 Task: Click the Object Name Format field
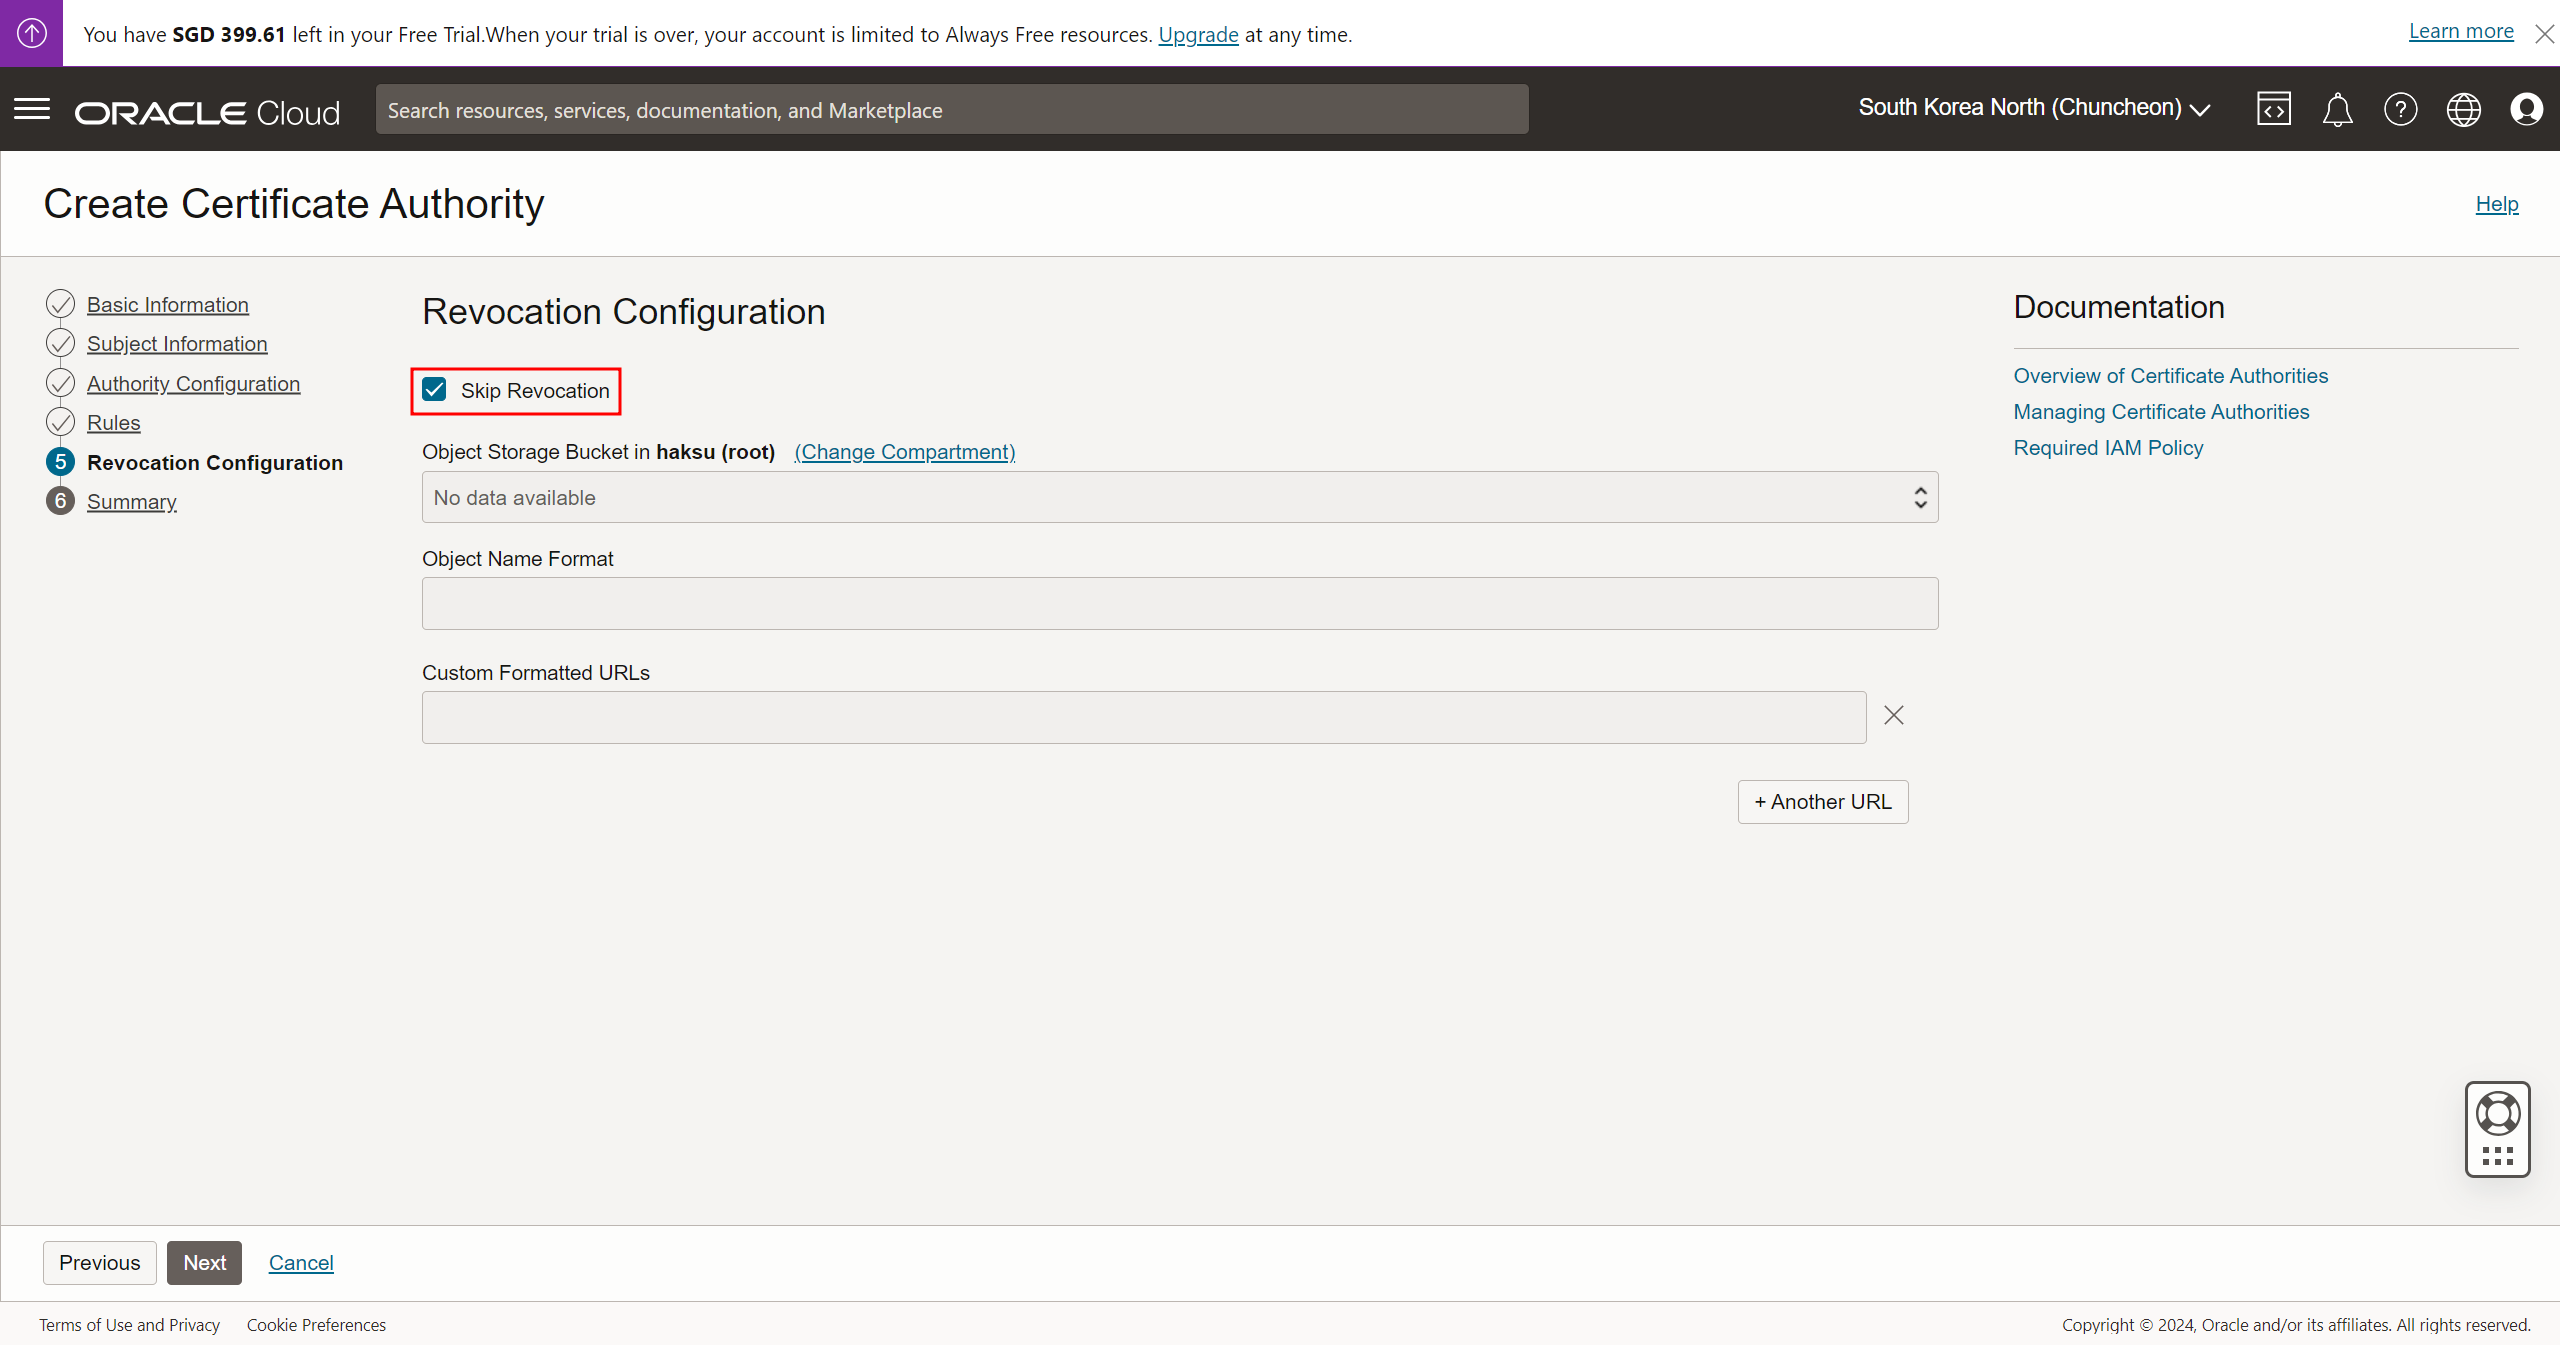[1179, 603]
